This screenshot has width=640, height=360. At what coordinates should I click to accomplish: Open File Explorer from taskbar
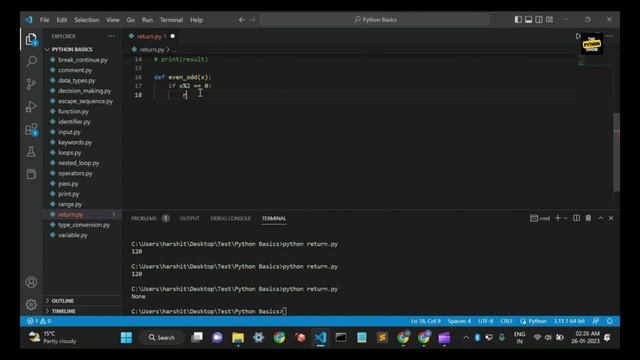click(x=238, y=338)
